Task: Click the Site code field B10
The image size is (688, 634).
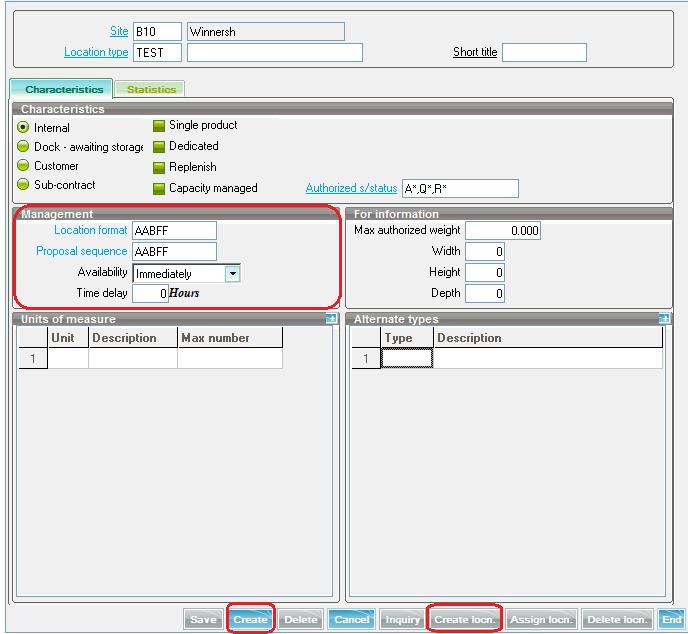Action: coord(157,32)
